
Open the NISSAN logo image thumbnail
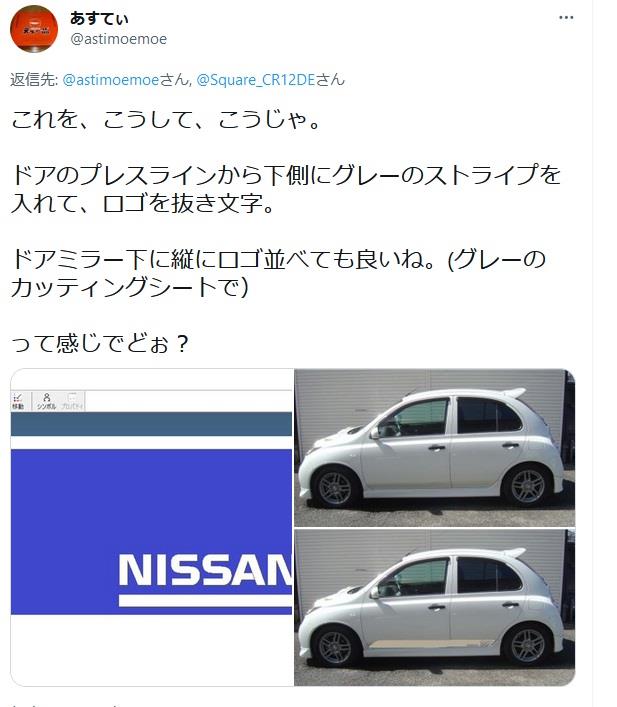[x=152, y=527]
